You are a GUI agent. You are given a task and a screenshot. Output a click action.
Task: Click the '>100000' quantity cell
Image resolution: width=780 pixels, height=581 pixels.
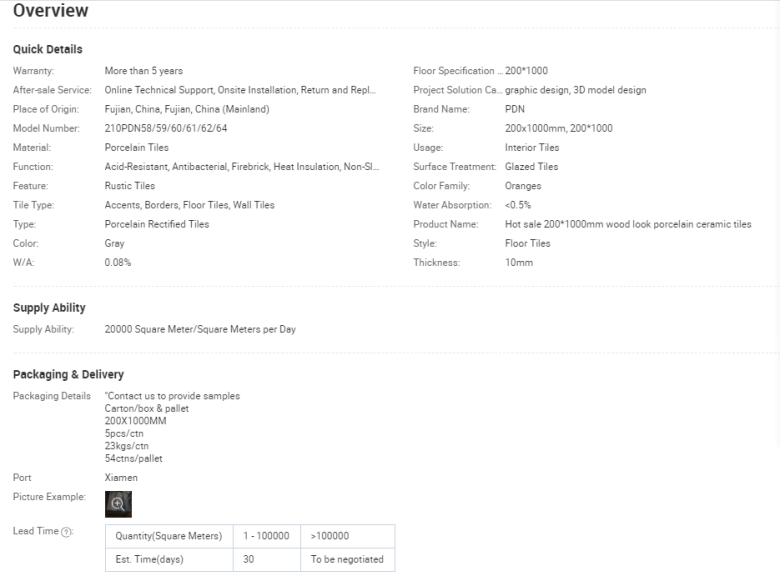(329, 536)
